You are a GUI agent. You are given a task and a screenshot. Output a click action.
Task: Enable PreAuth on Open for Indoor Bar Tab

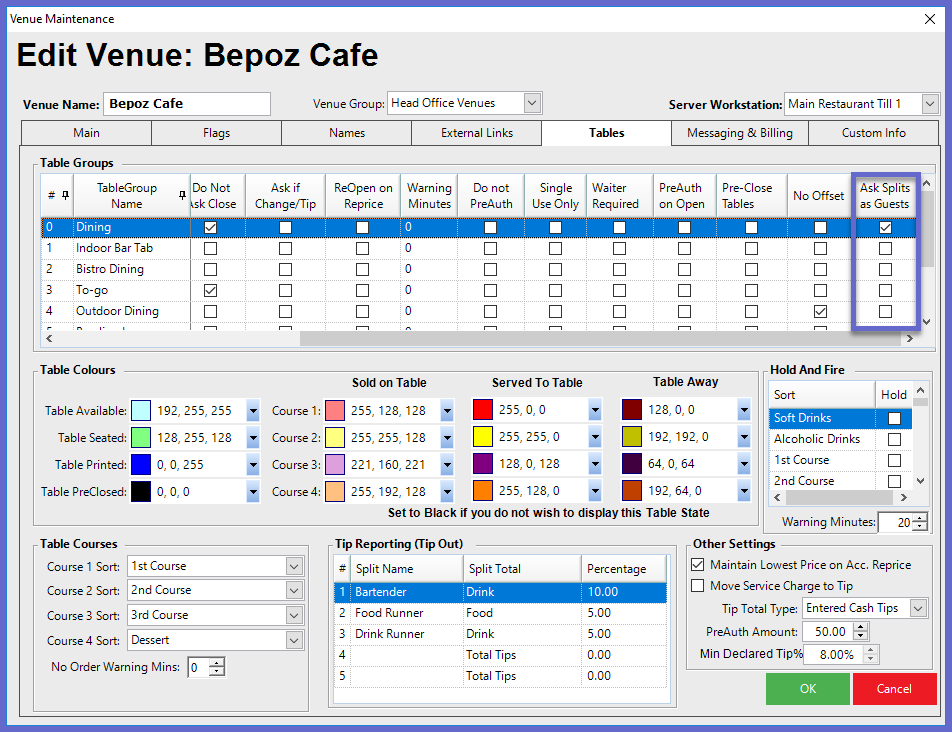pyautogui.click(x=684, y=248)
